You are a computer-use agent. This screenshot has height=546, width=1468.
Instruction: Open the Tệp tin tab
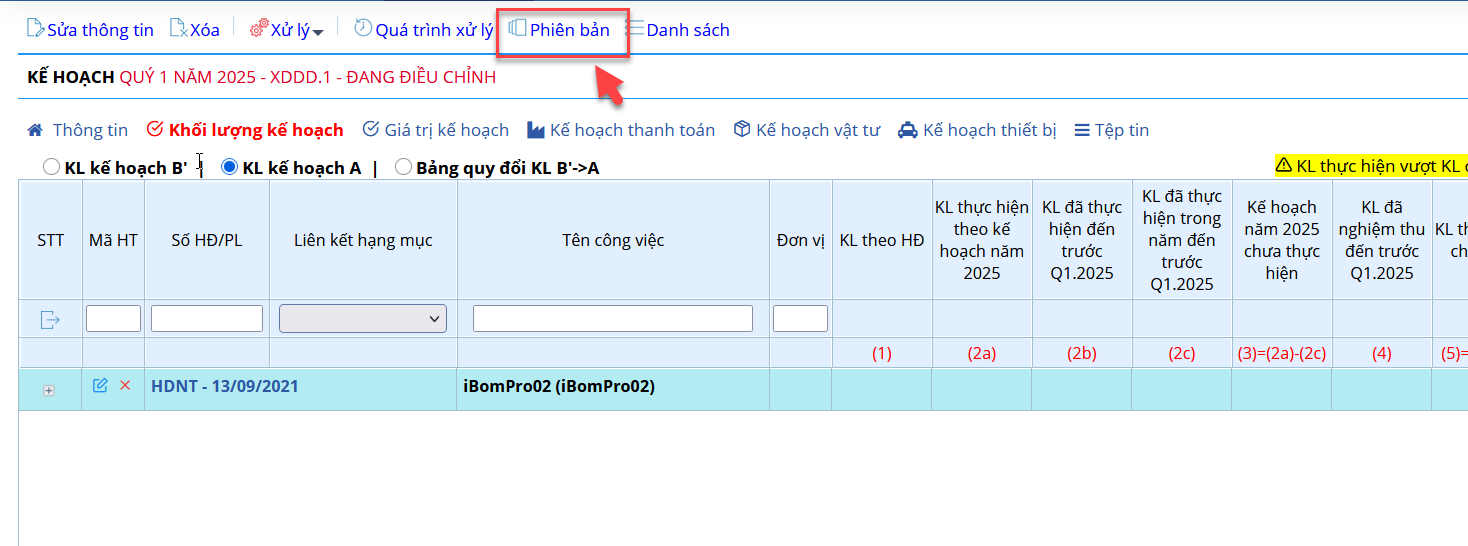[x=1111, y=130]
